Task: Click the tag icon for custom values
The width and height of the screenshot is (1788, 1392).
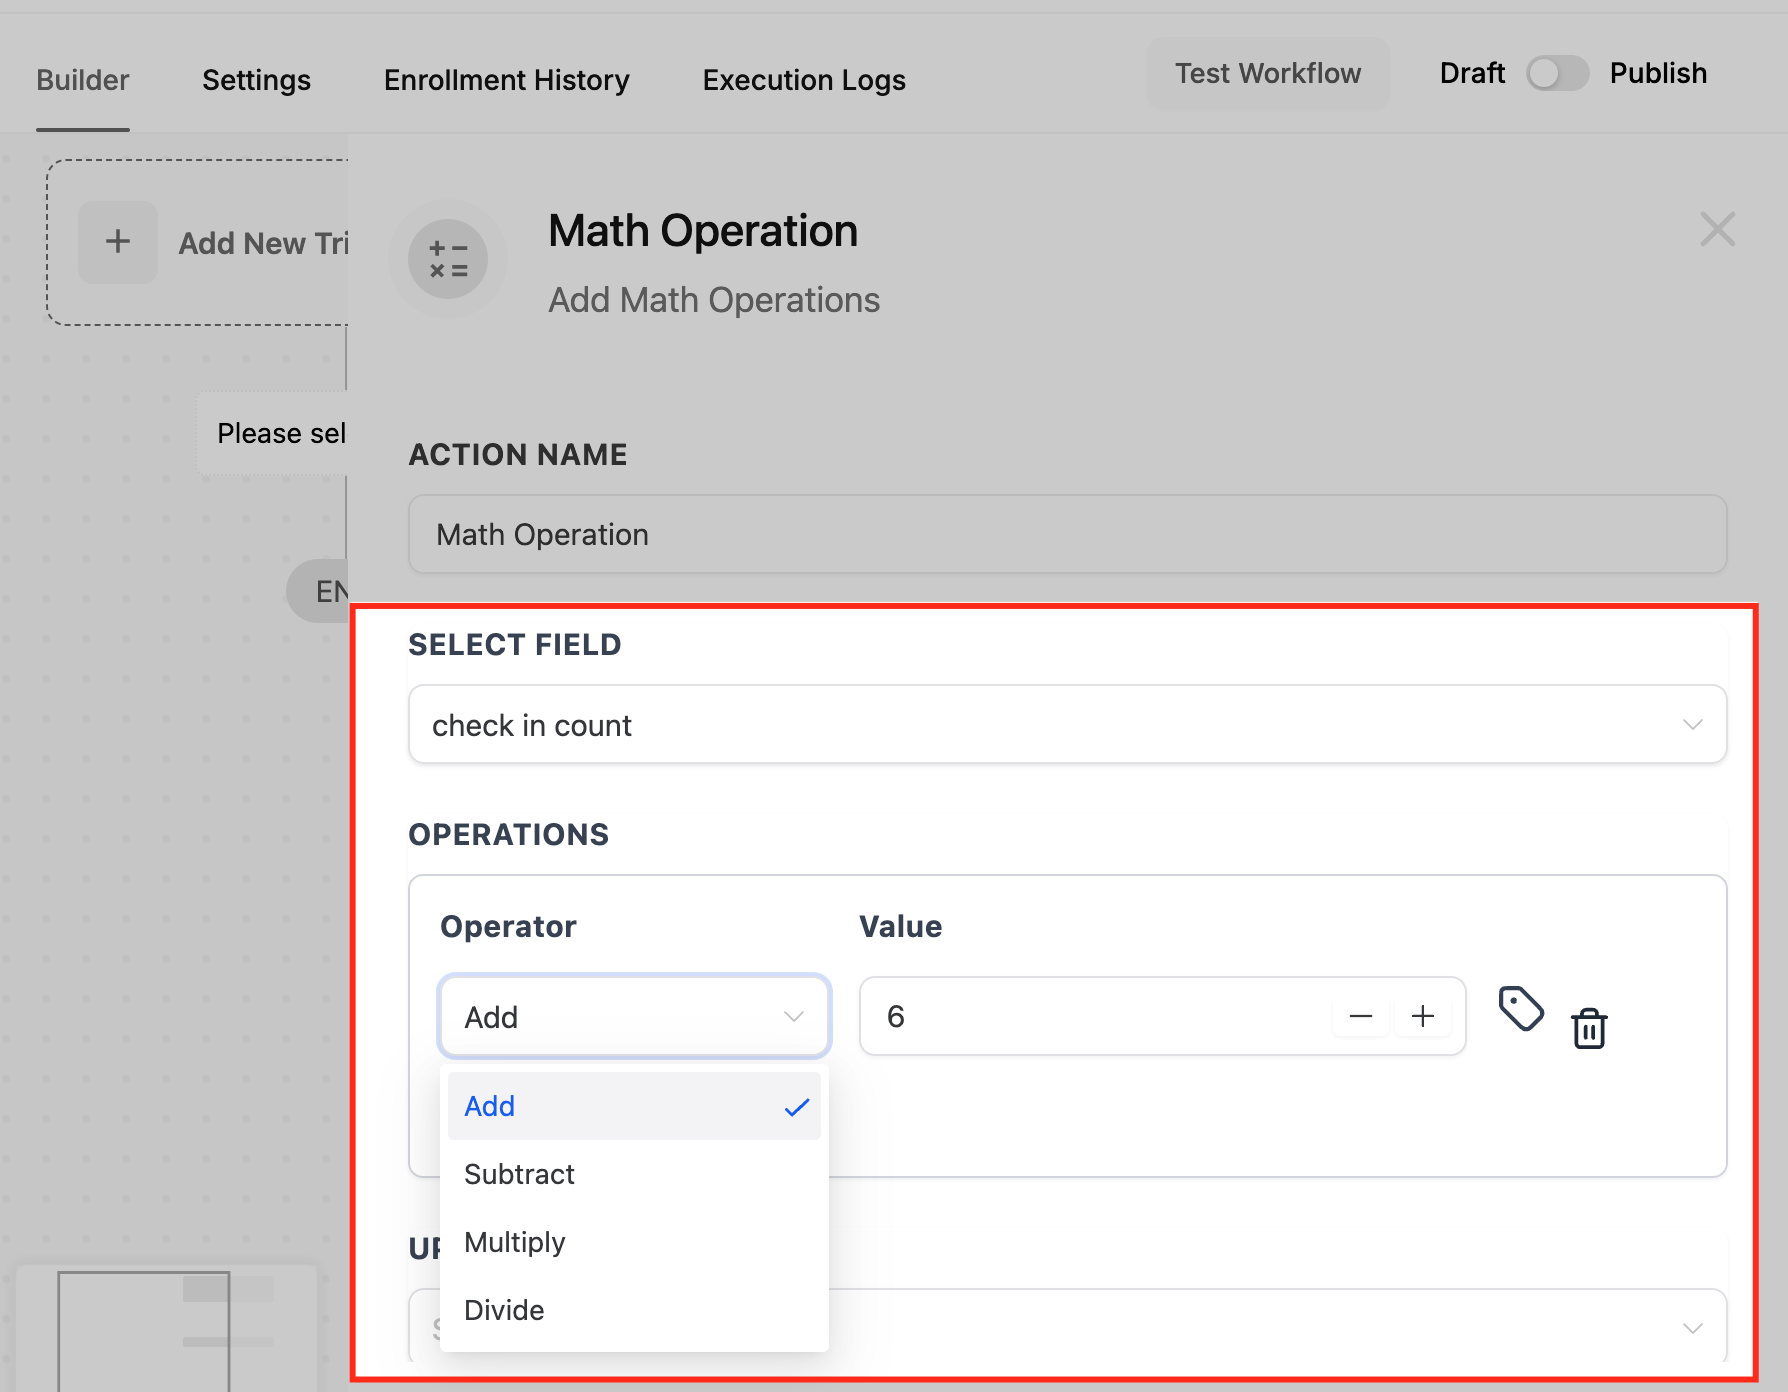Action: click(x=1521, y=1008)
